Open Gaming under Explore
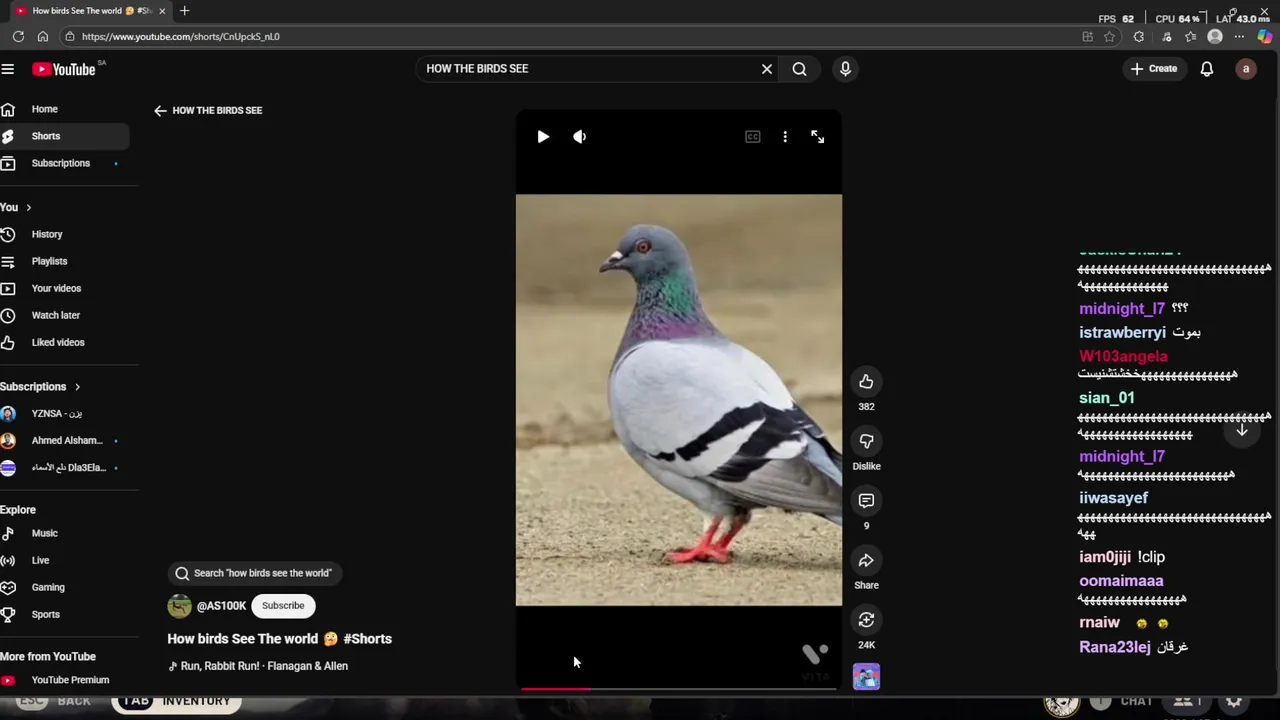The width and height of the screenshot is (1280, 720). (64, 587)
